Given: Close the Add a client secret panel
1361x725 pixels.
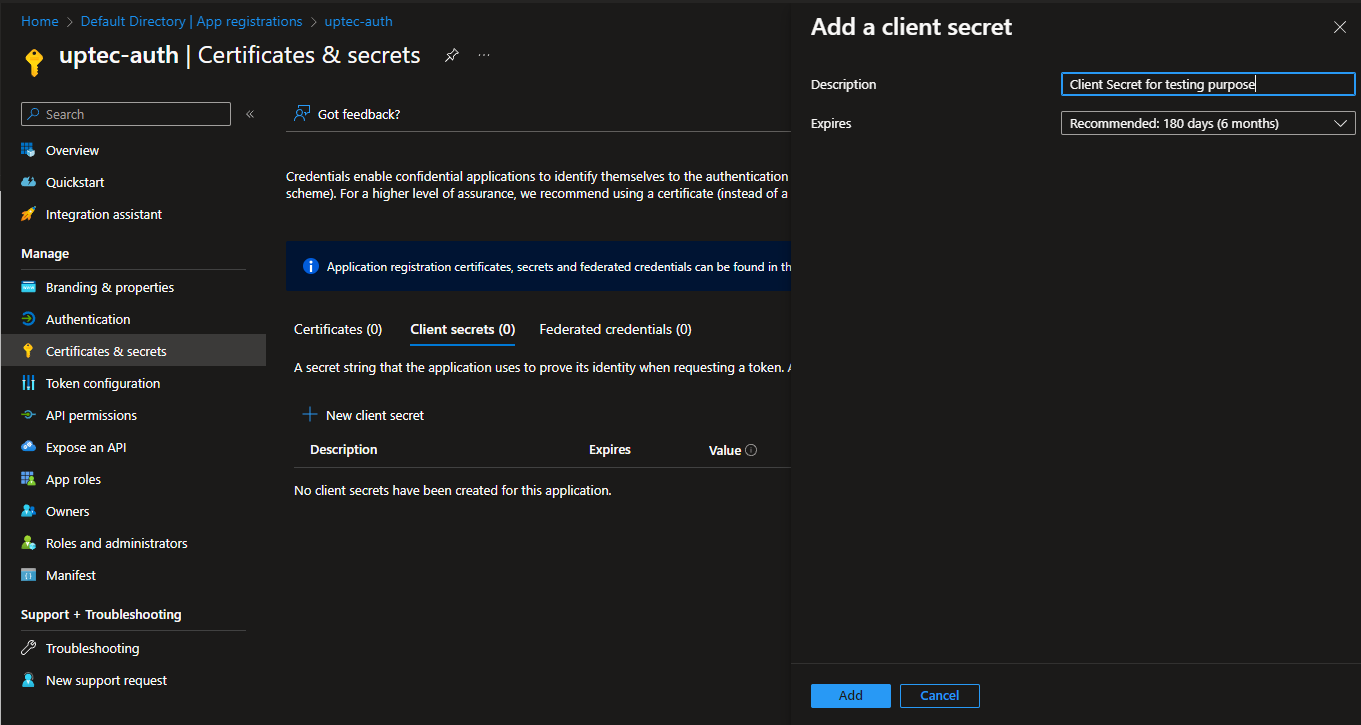Looking at the screenshot, I should point(1339,28).
